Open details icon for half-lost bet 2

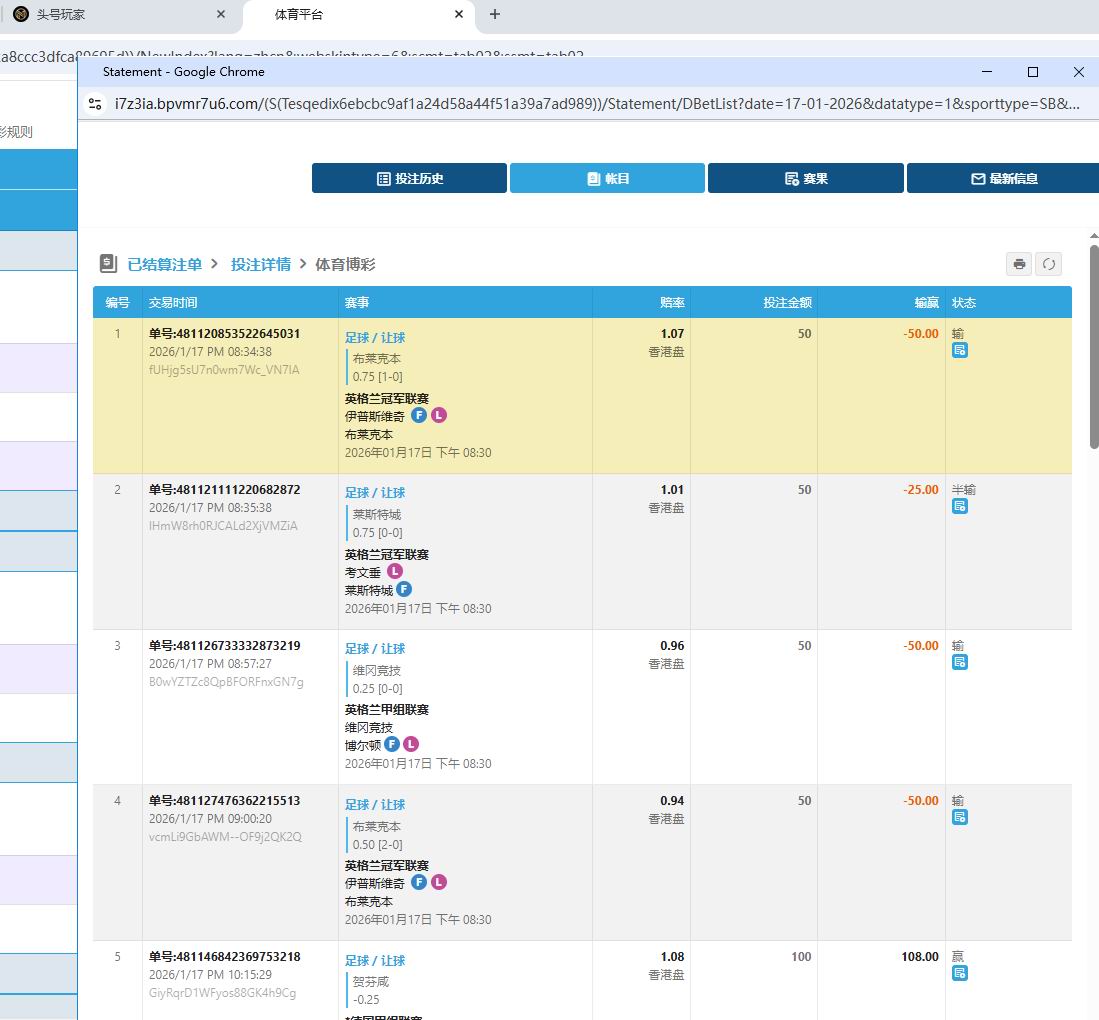click(959, 506)
